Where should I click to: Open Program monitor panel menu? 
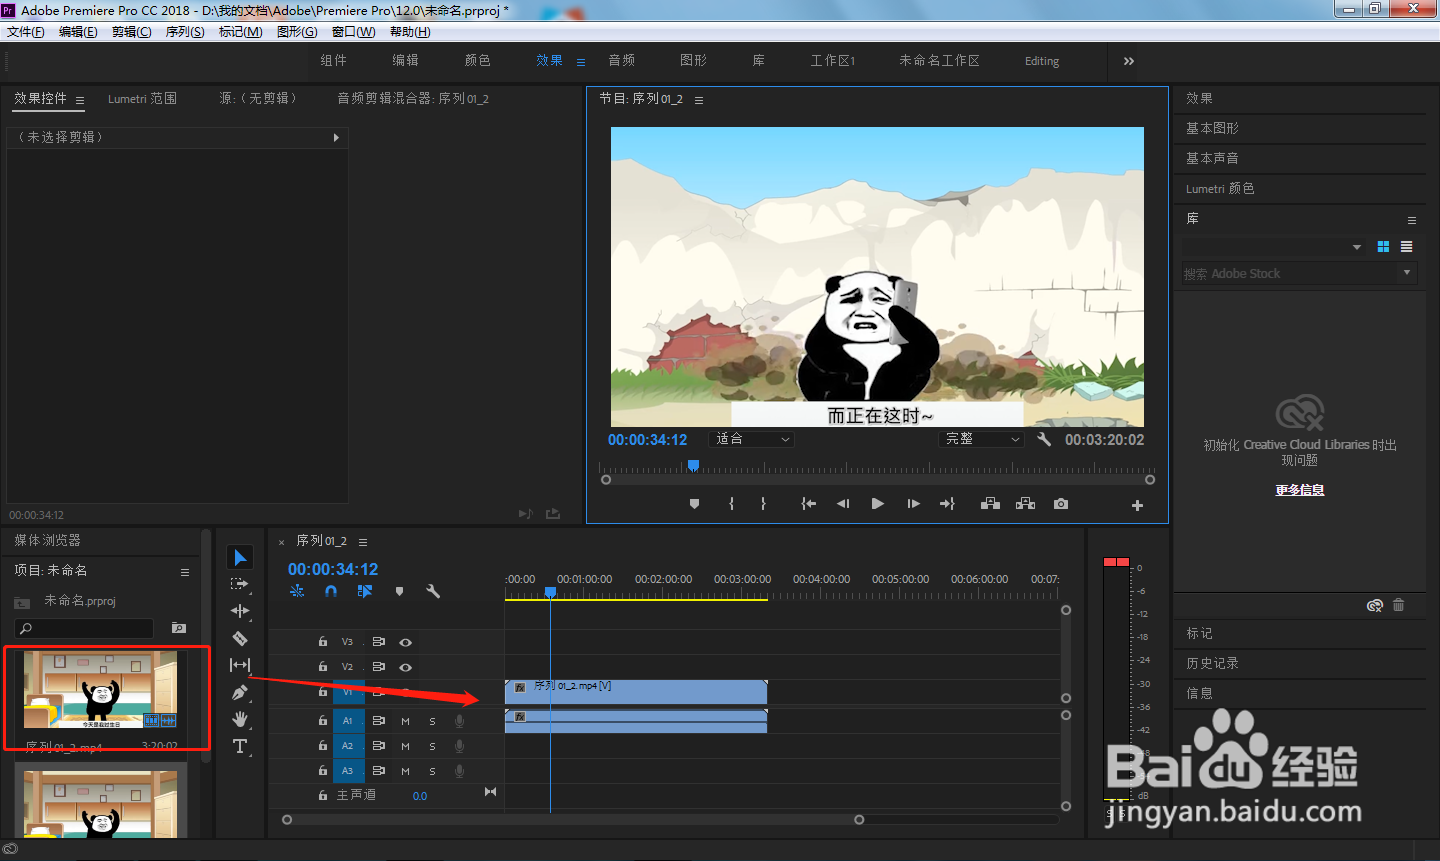699,100
